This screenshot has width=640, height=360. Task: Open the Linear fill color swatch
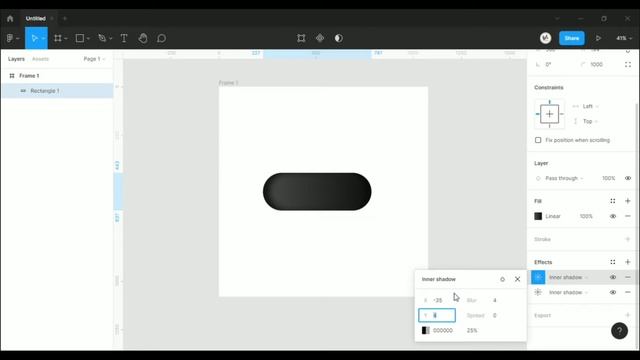click(538, 216)
